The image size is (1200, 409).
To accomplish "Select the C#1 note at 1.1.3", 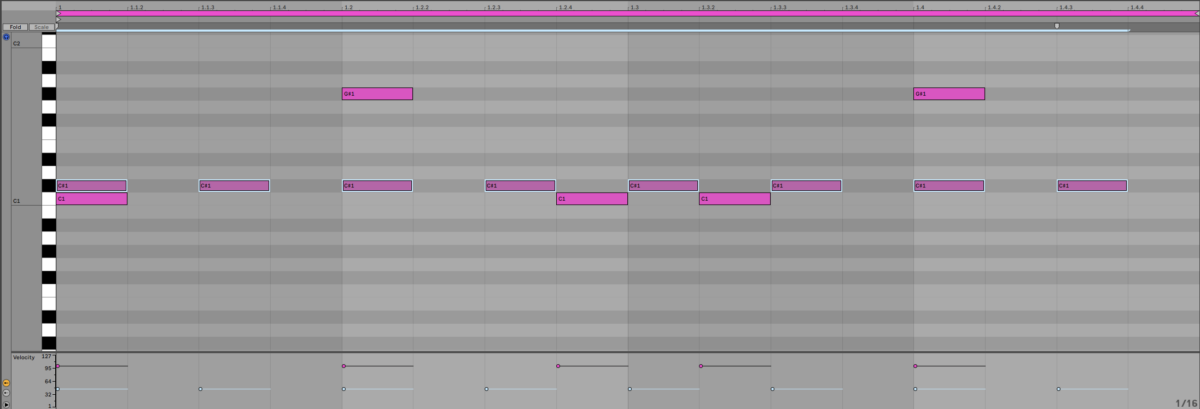I will pos(234,185).
